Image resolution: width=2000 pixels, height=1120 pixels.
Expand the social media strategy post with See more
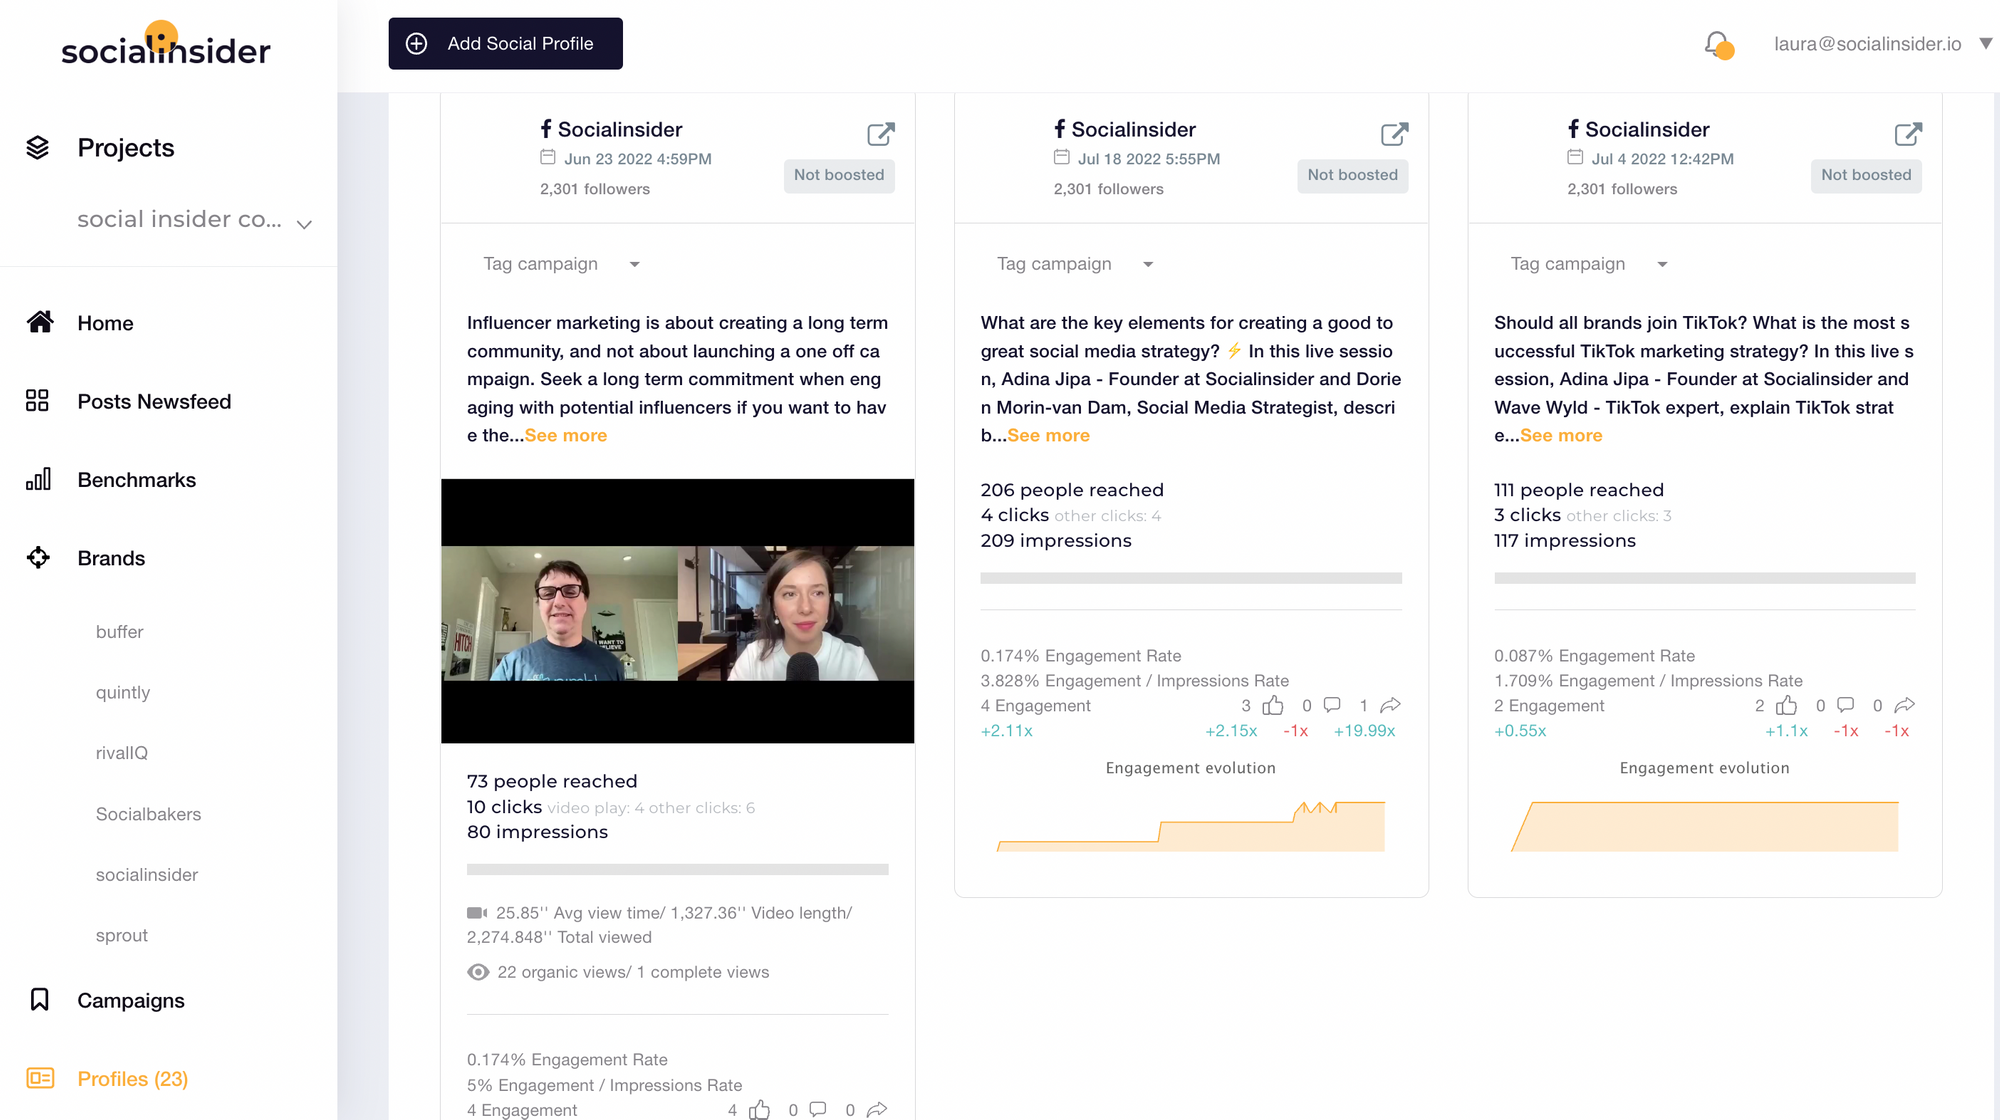click(1049, 436)
